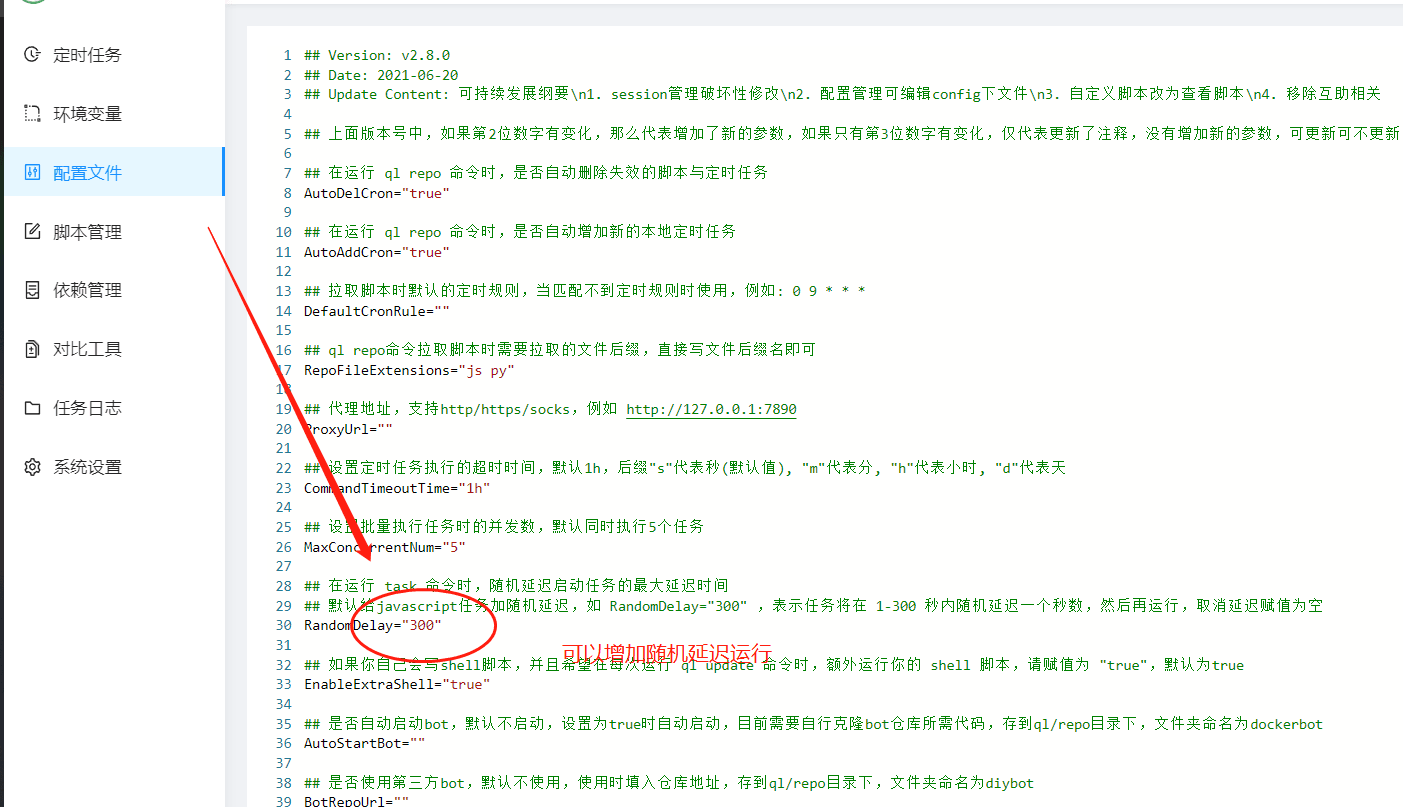Click line number 14 in the gutter
This screenshot has width=1403, height=807.
click(x=283, y=311)
